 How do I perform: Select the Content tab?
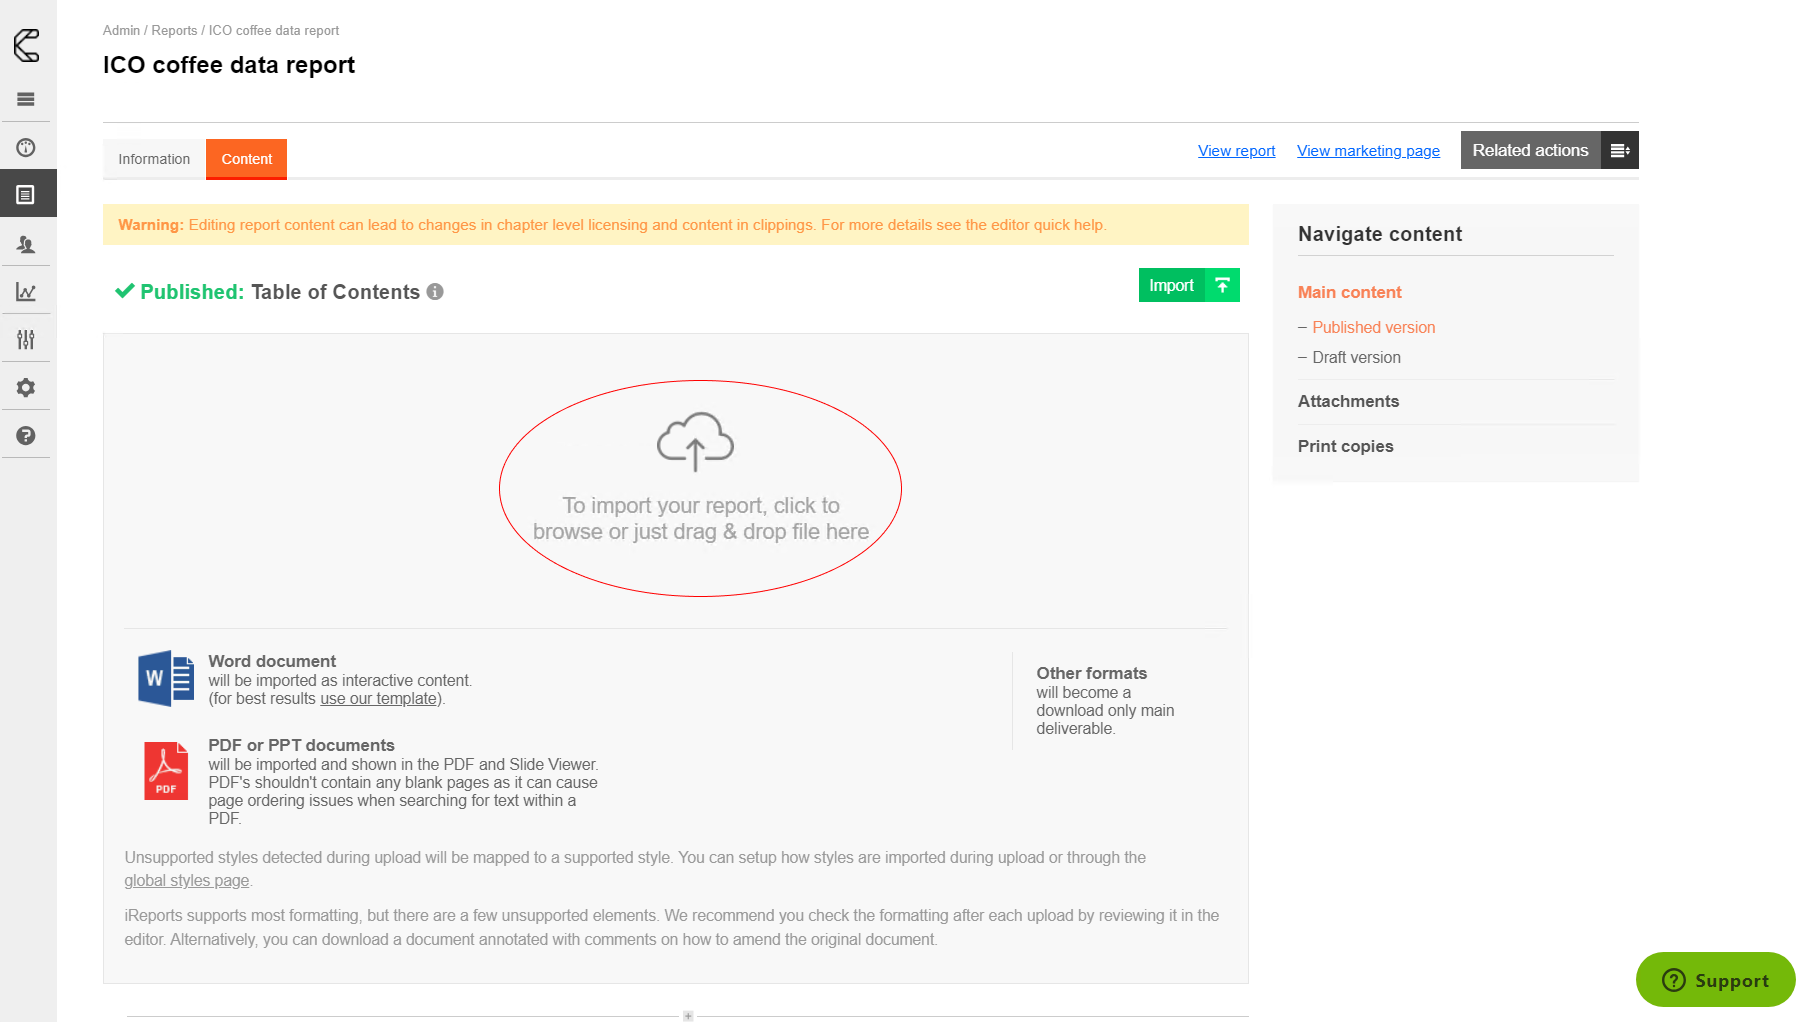246,159
